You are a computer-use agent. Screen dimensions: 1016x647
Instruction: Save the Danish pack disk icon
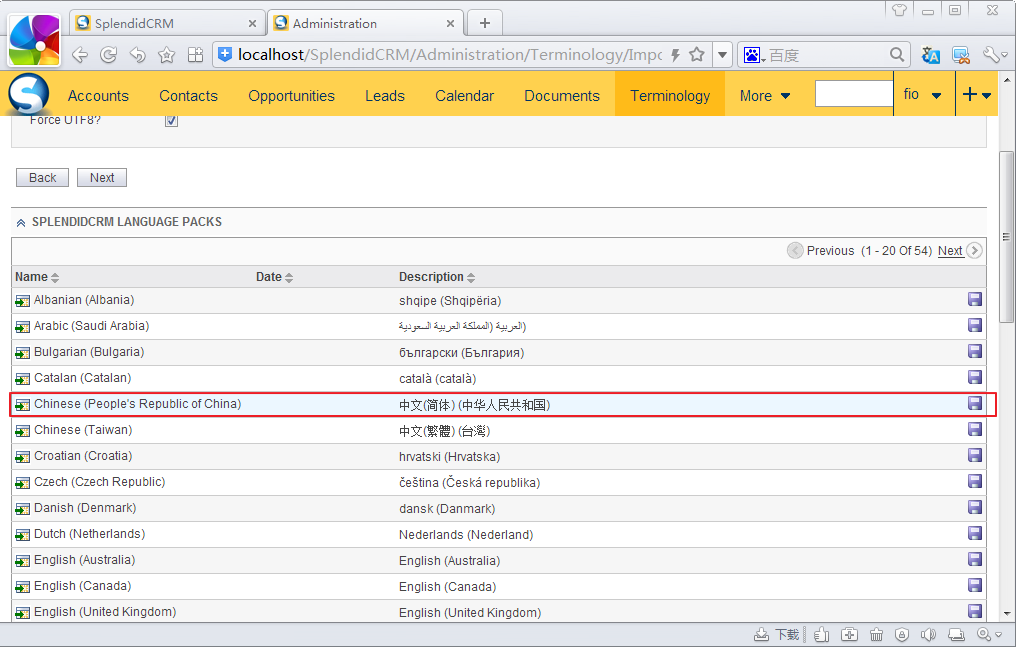[x=975, y=507]
